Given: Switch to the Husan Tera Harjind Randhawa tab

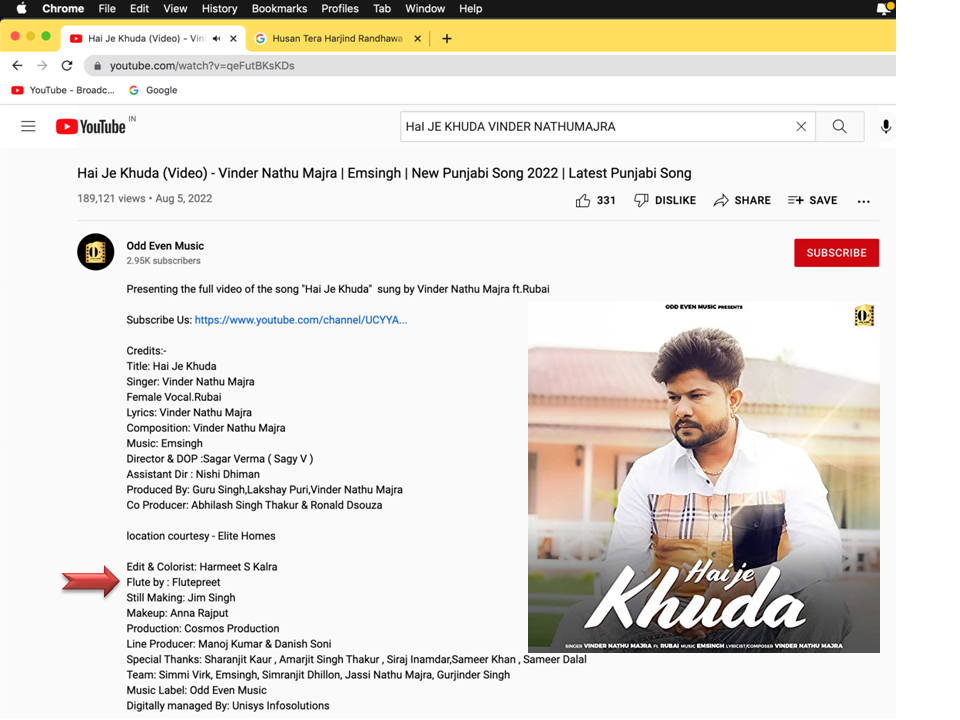Looking at the screenshot, I should click(335, 39).
